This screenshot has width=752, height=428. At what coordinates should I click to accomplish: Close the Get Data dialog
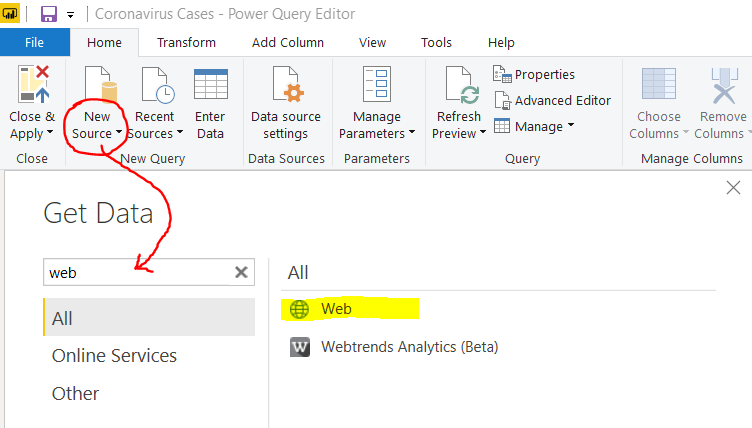pos(733,188)
